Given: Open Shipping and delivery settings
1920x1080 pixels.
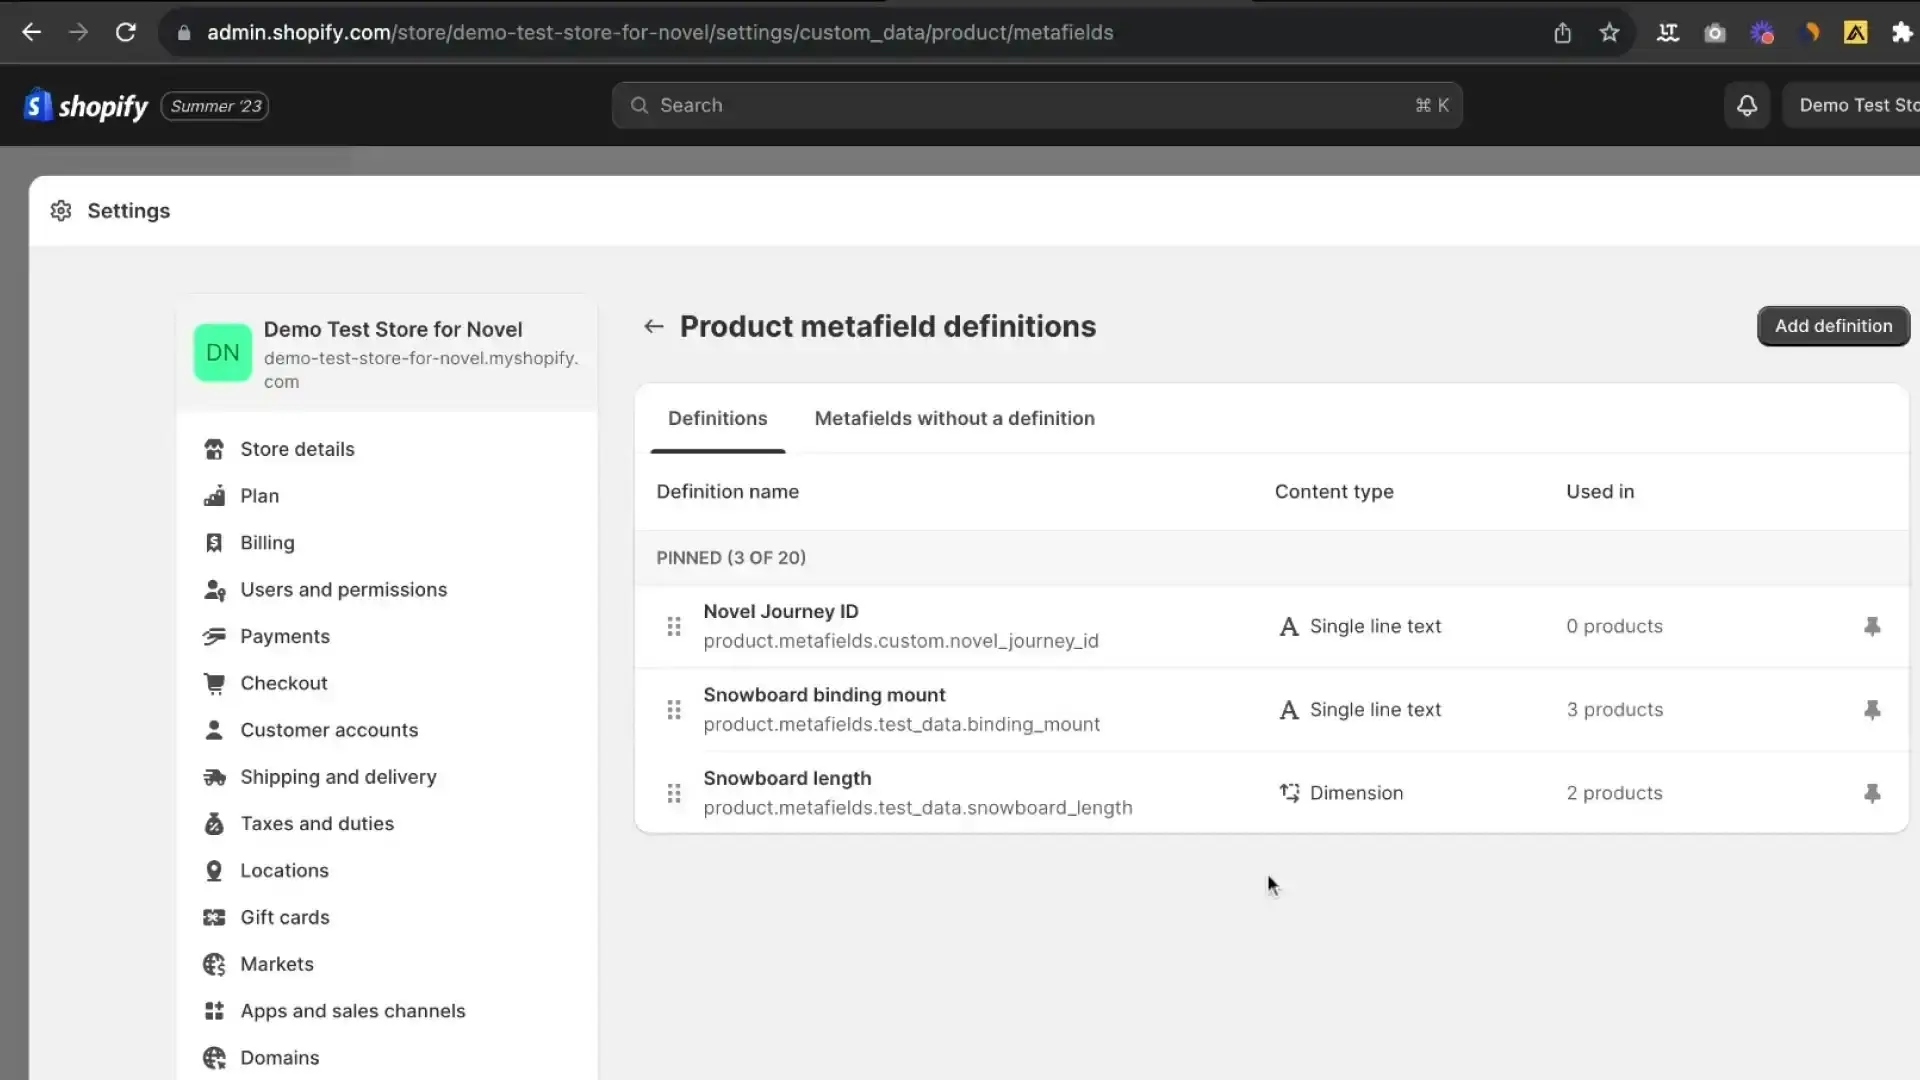Looking at the screenshot, I should [338, 777].
